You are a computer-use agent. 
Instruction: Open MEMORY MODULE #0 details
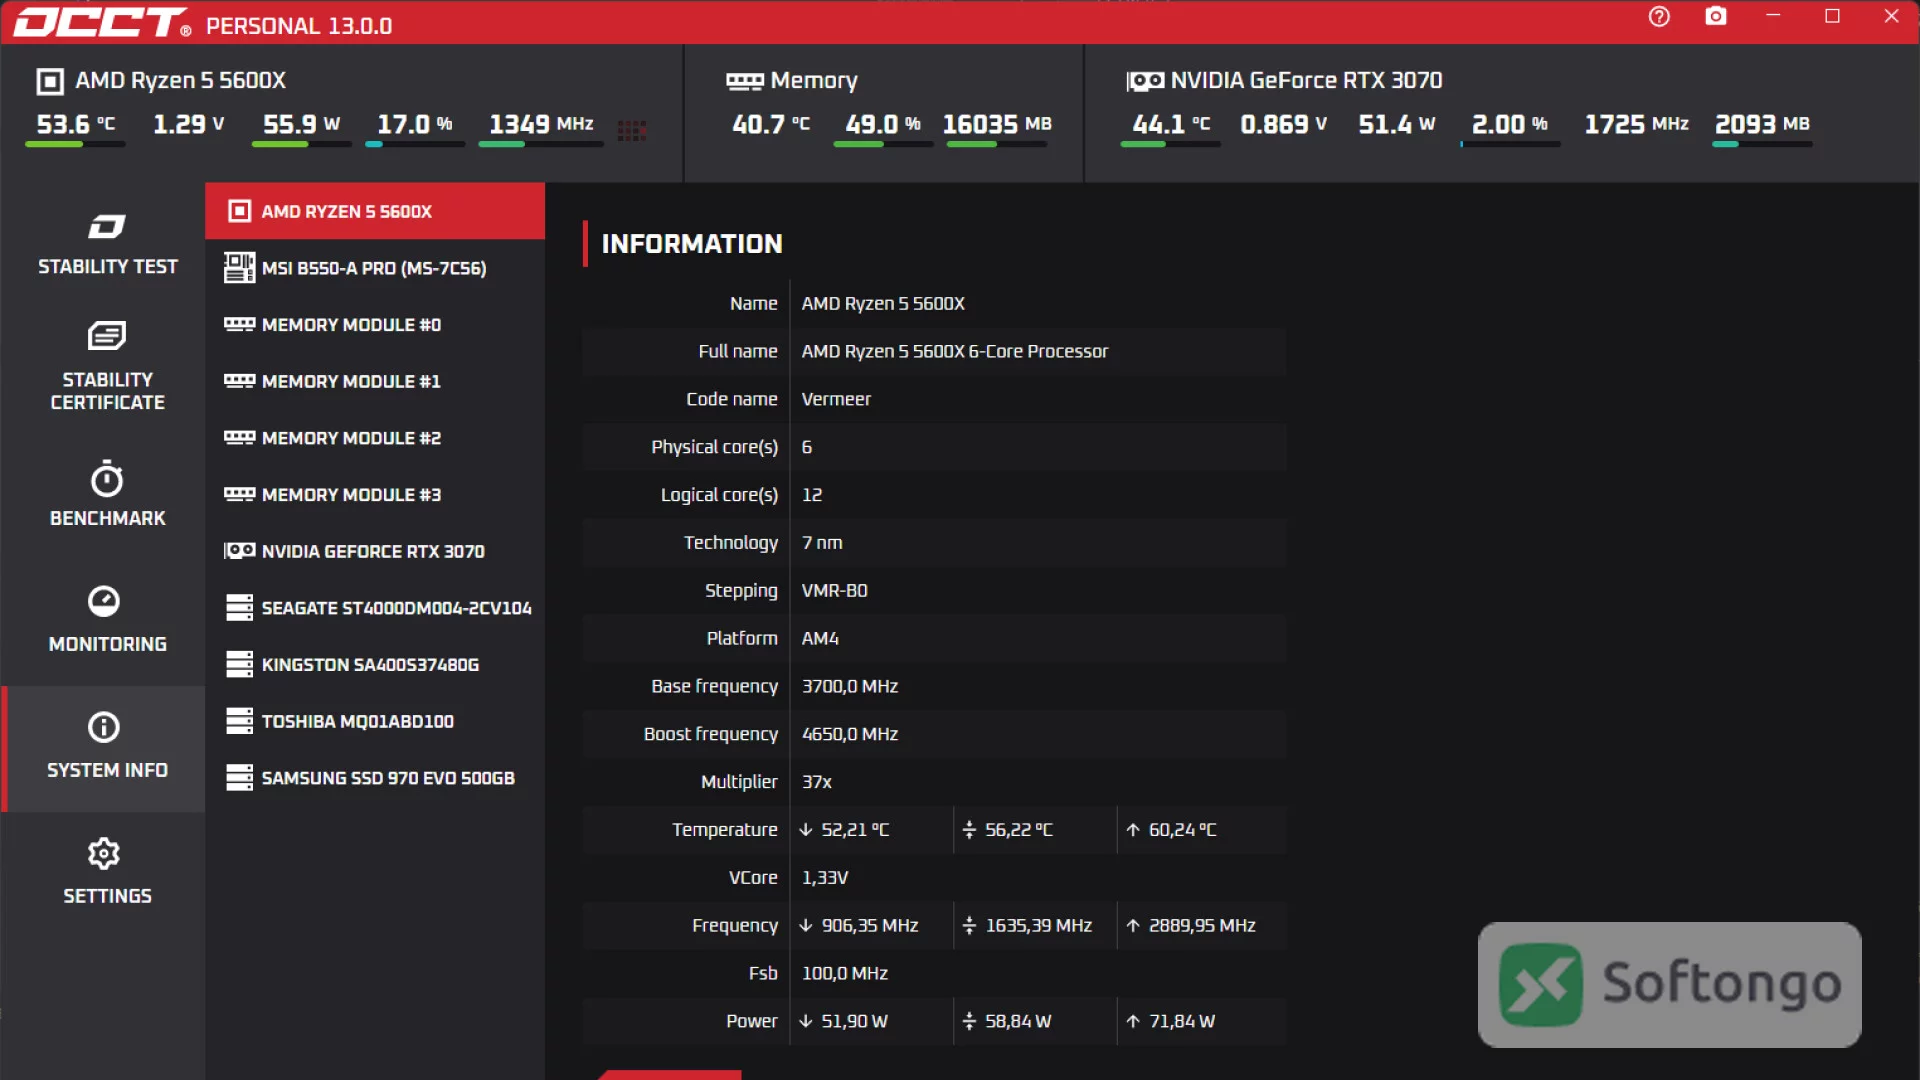[375, 325]
